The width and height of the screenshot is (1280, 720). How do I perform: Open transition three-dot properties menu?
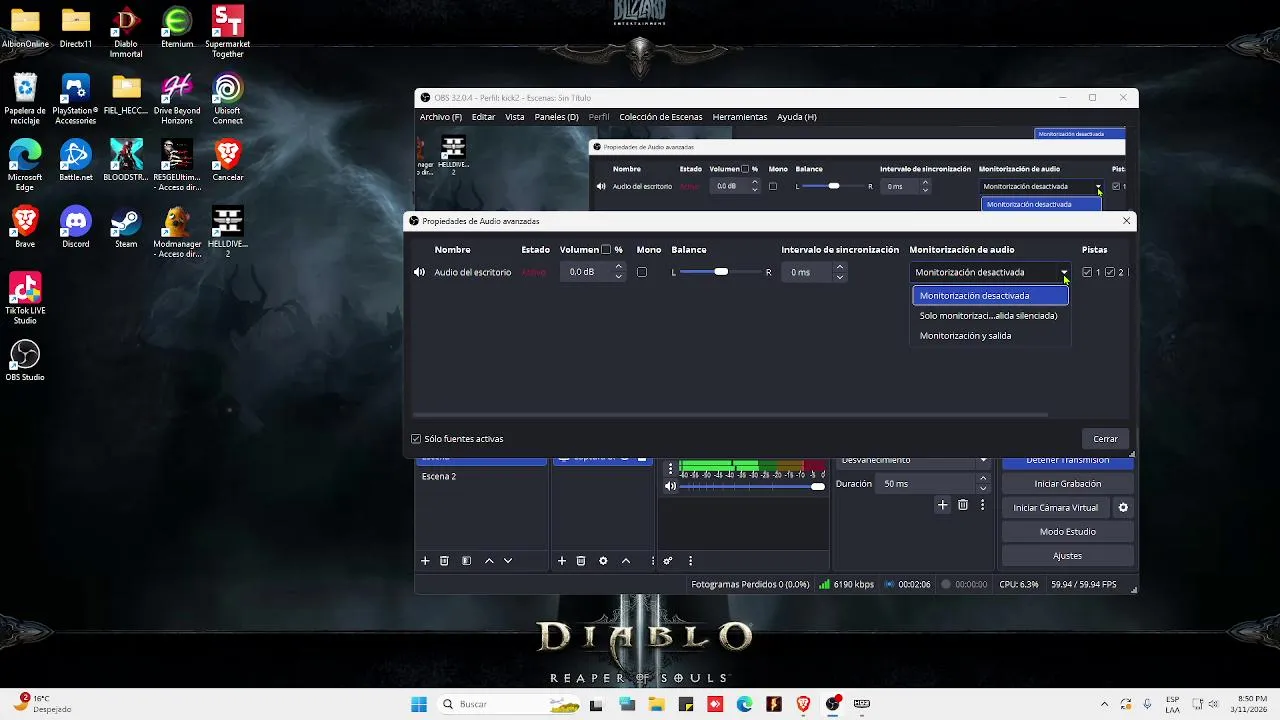(982, 506)
